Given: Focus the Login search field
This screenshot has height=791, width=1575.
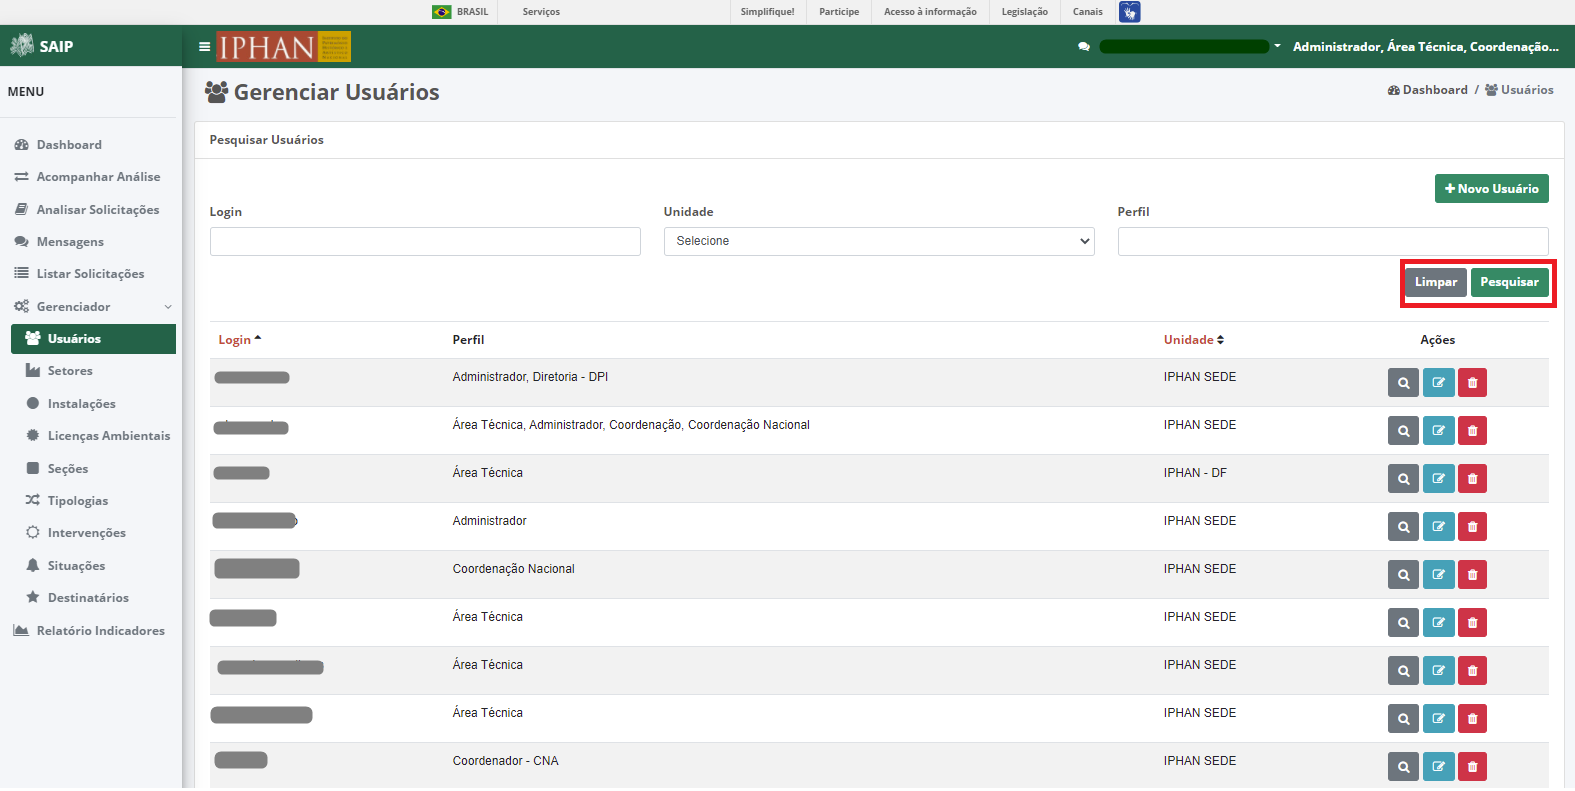Looking at the screenshot, I should [x=425, y=241].
